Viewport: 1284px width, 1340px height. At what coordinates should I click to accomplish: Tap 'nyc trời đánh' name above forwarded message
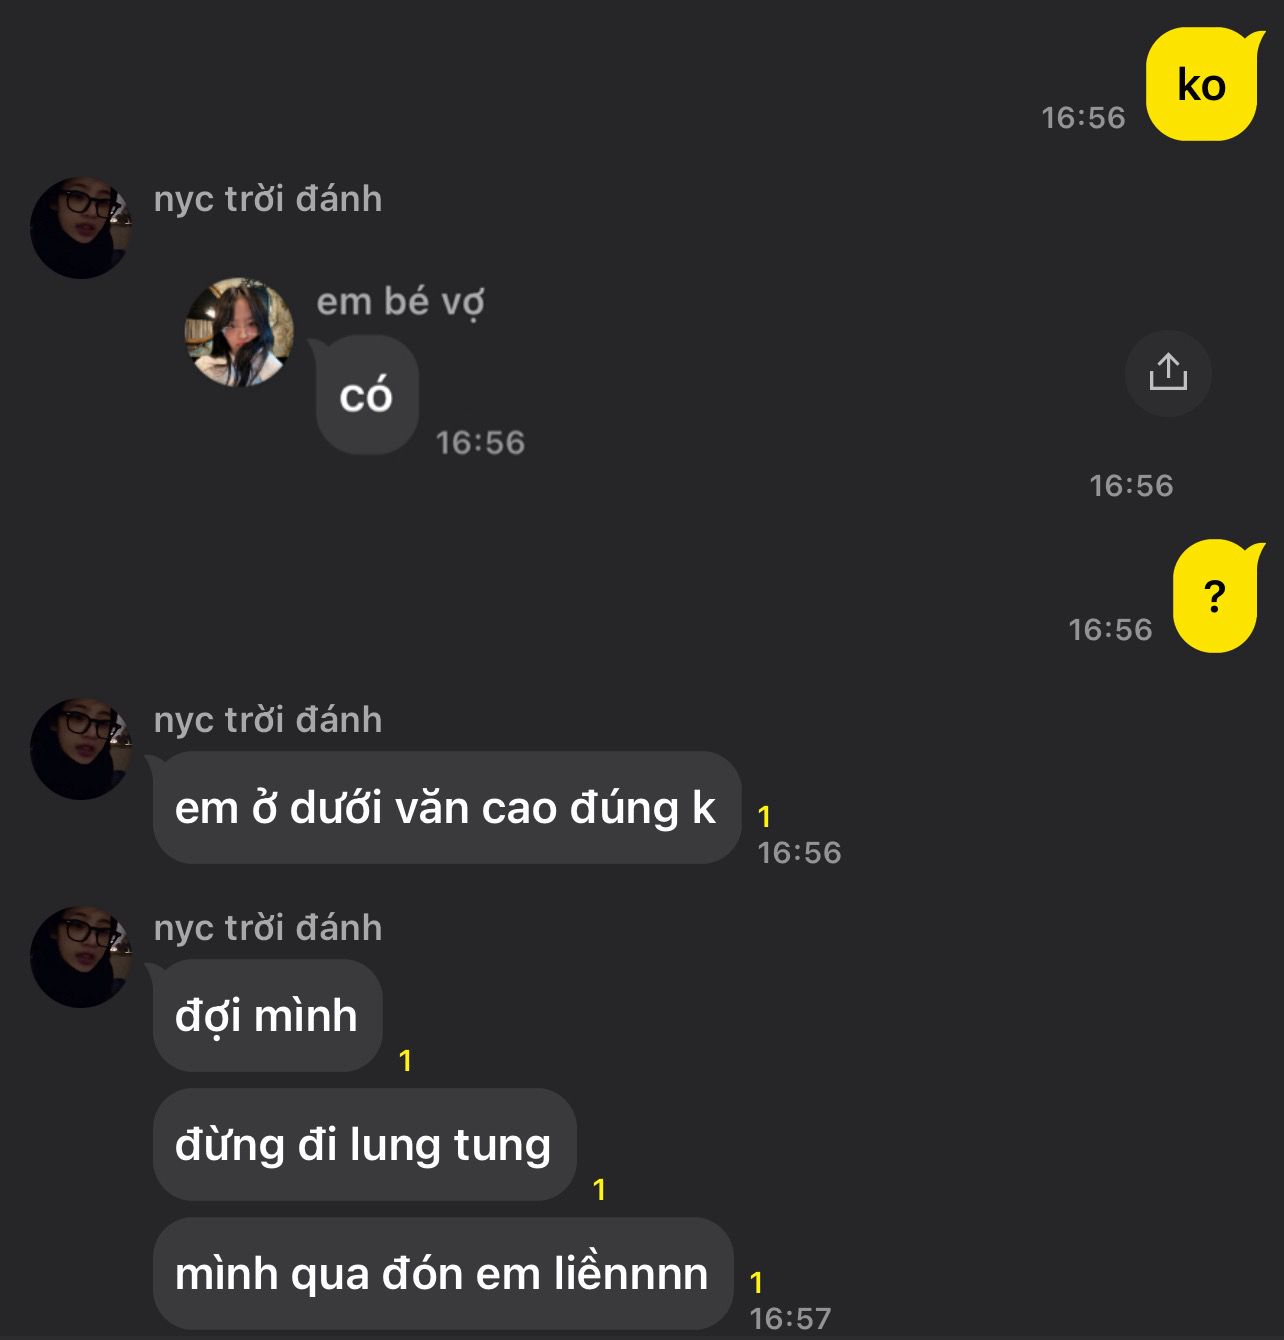point(268,198)
